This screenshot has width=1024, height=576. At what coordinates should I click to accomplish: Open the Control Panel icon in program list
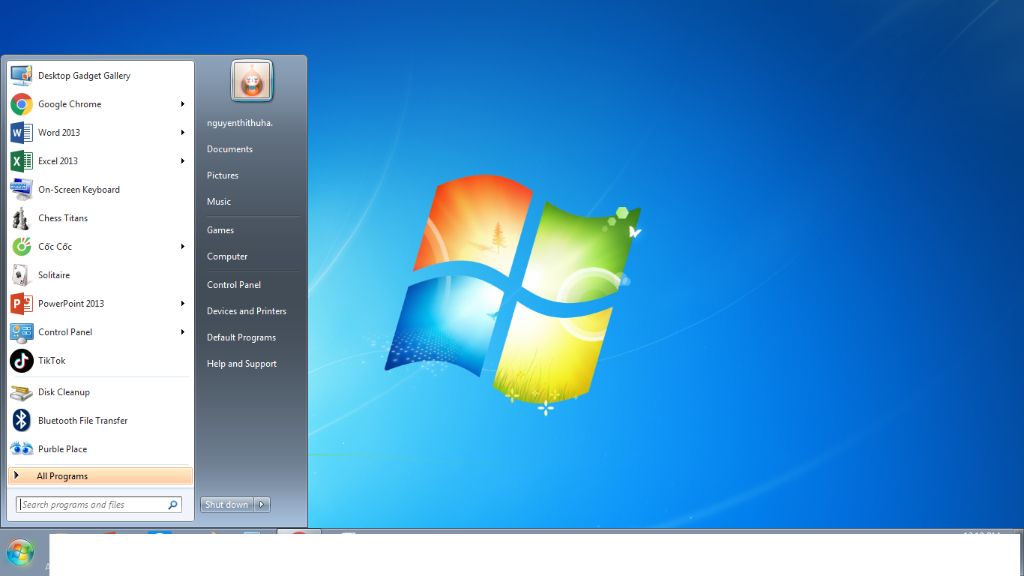pos(22,332)
